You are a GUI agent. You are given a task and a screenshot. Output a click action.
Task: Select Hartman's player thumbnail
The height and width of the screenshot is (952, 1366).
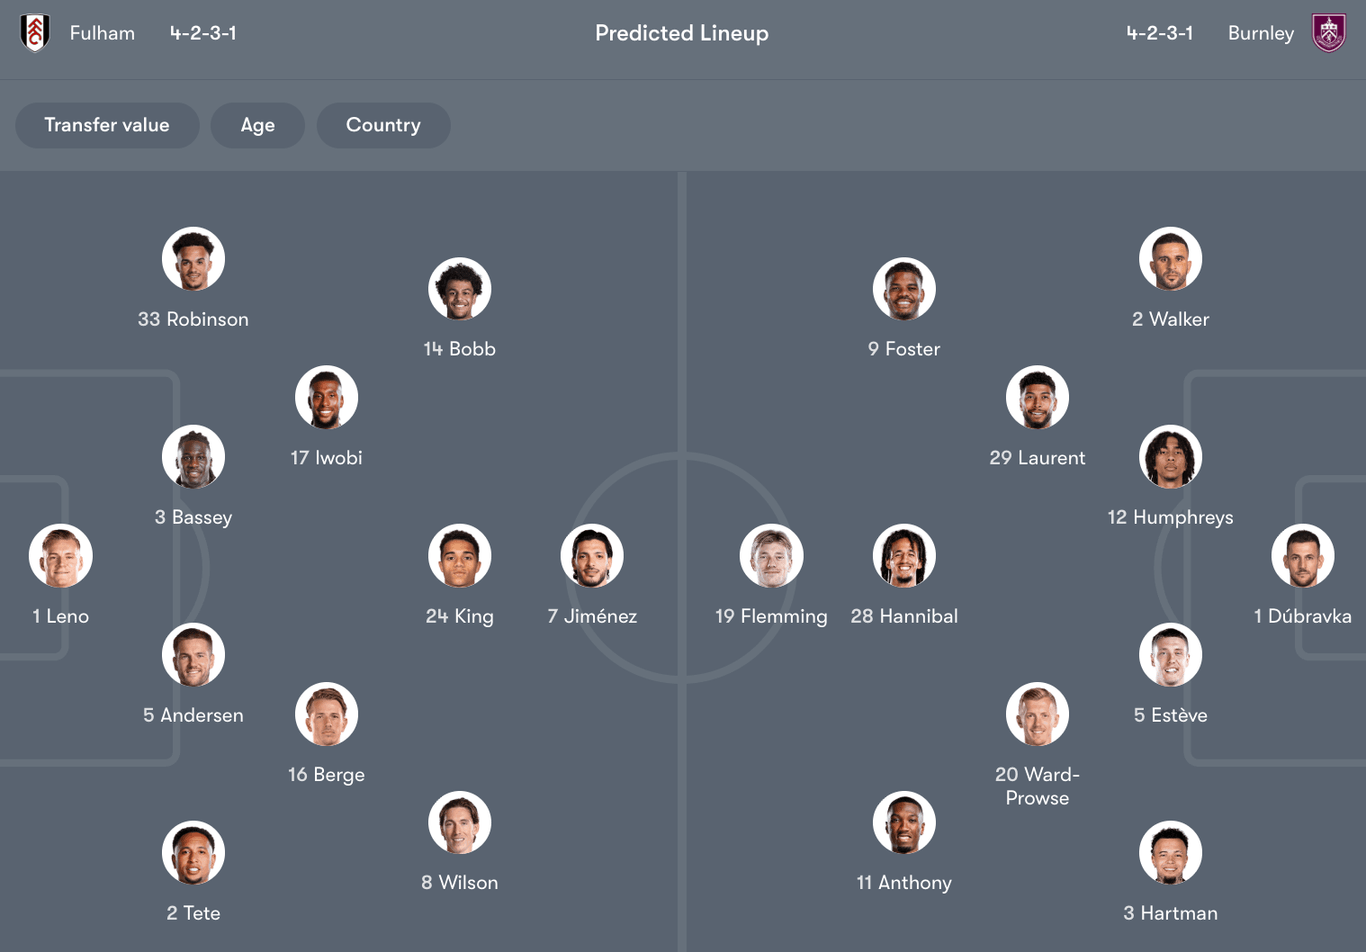point(1170,853)
